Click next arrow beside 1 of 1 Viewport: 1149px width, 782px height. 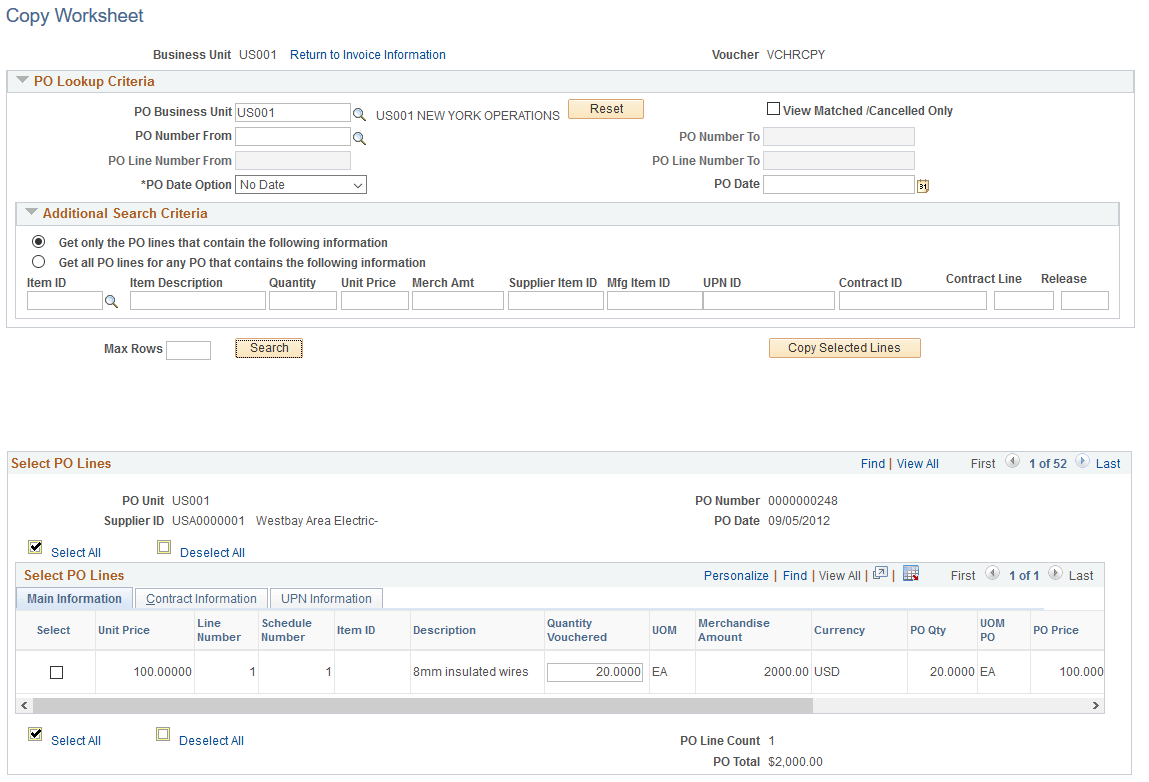[1055, 575]
